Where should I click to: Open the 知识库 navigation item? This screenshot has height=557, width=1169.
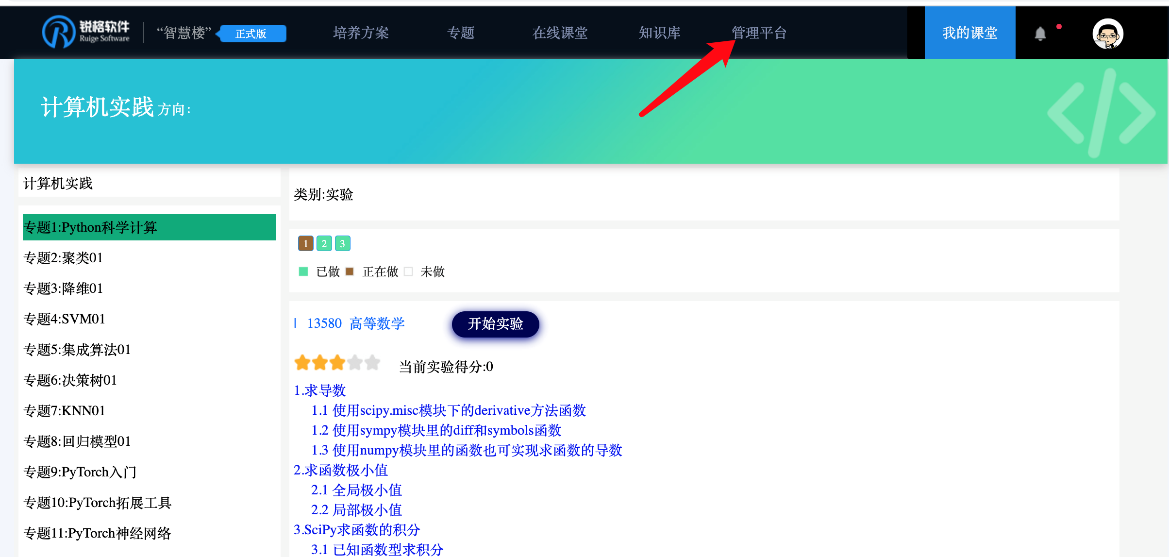(660, 33)
